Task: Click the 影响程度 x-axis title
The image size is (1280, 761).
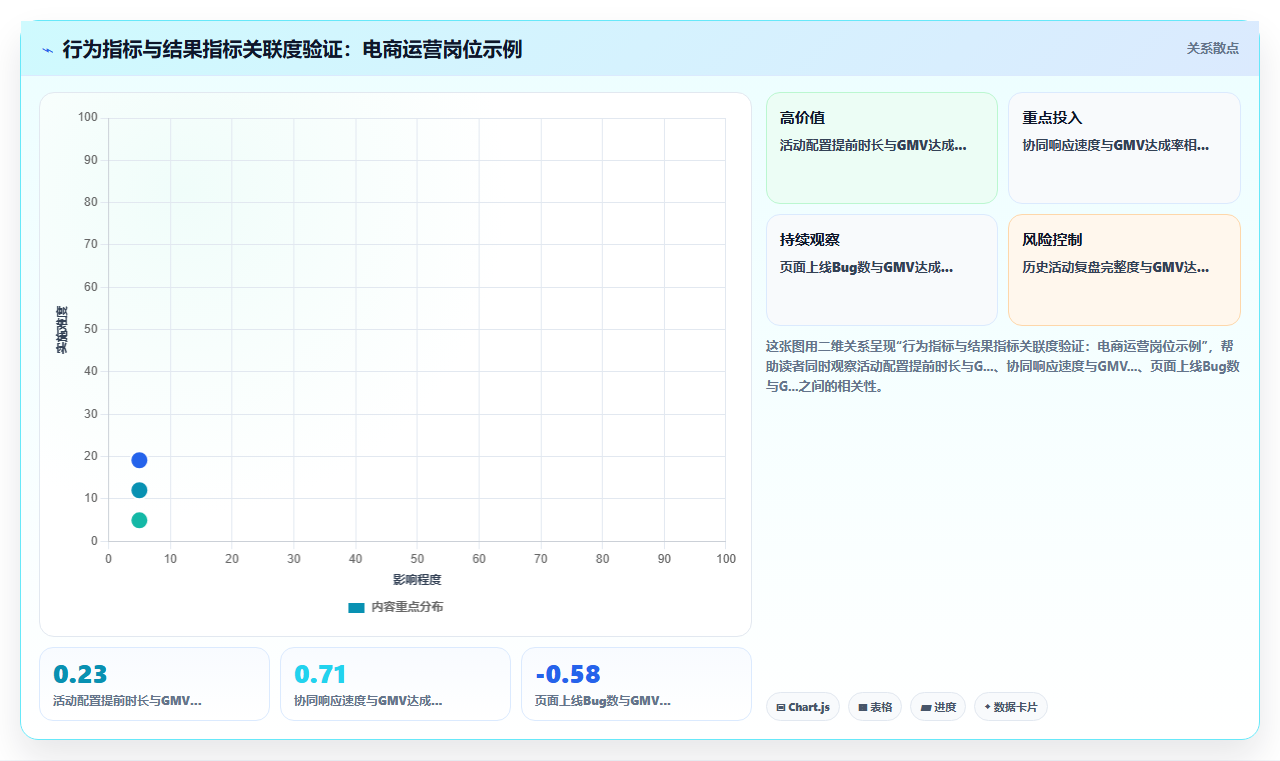Action: click(x=417, y=580)
